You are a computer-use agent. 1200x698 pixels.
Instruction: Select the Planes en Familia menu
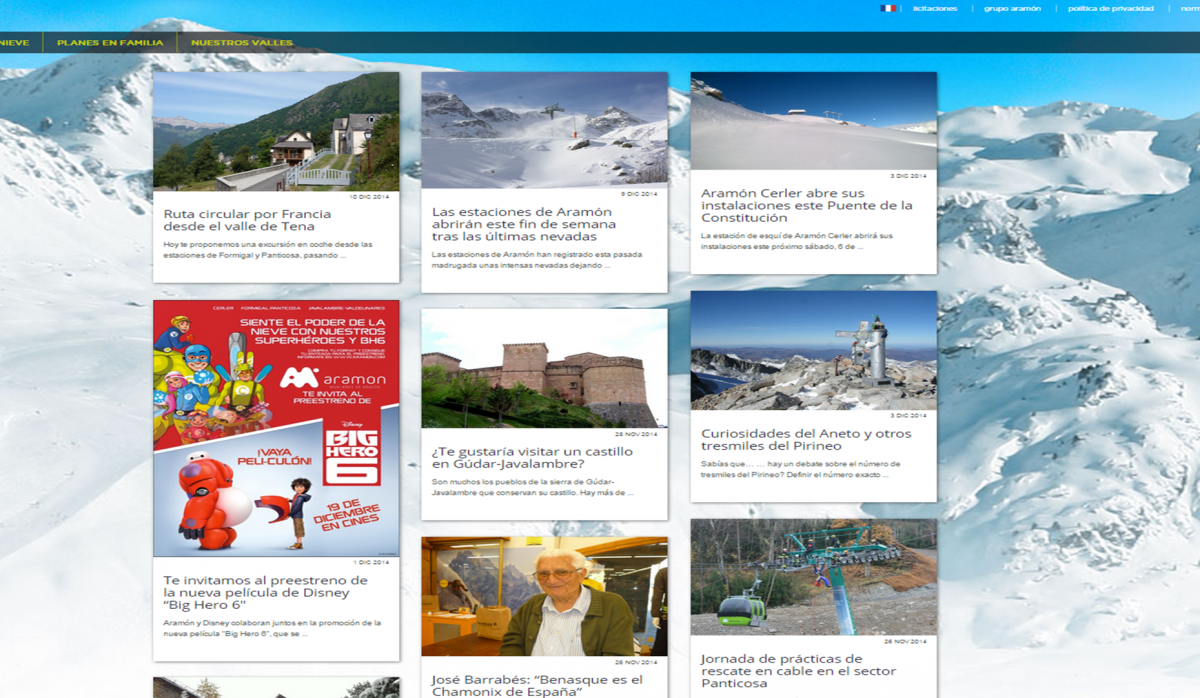point(110,43)
